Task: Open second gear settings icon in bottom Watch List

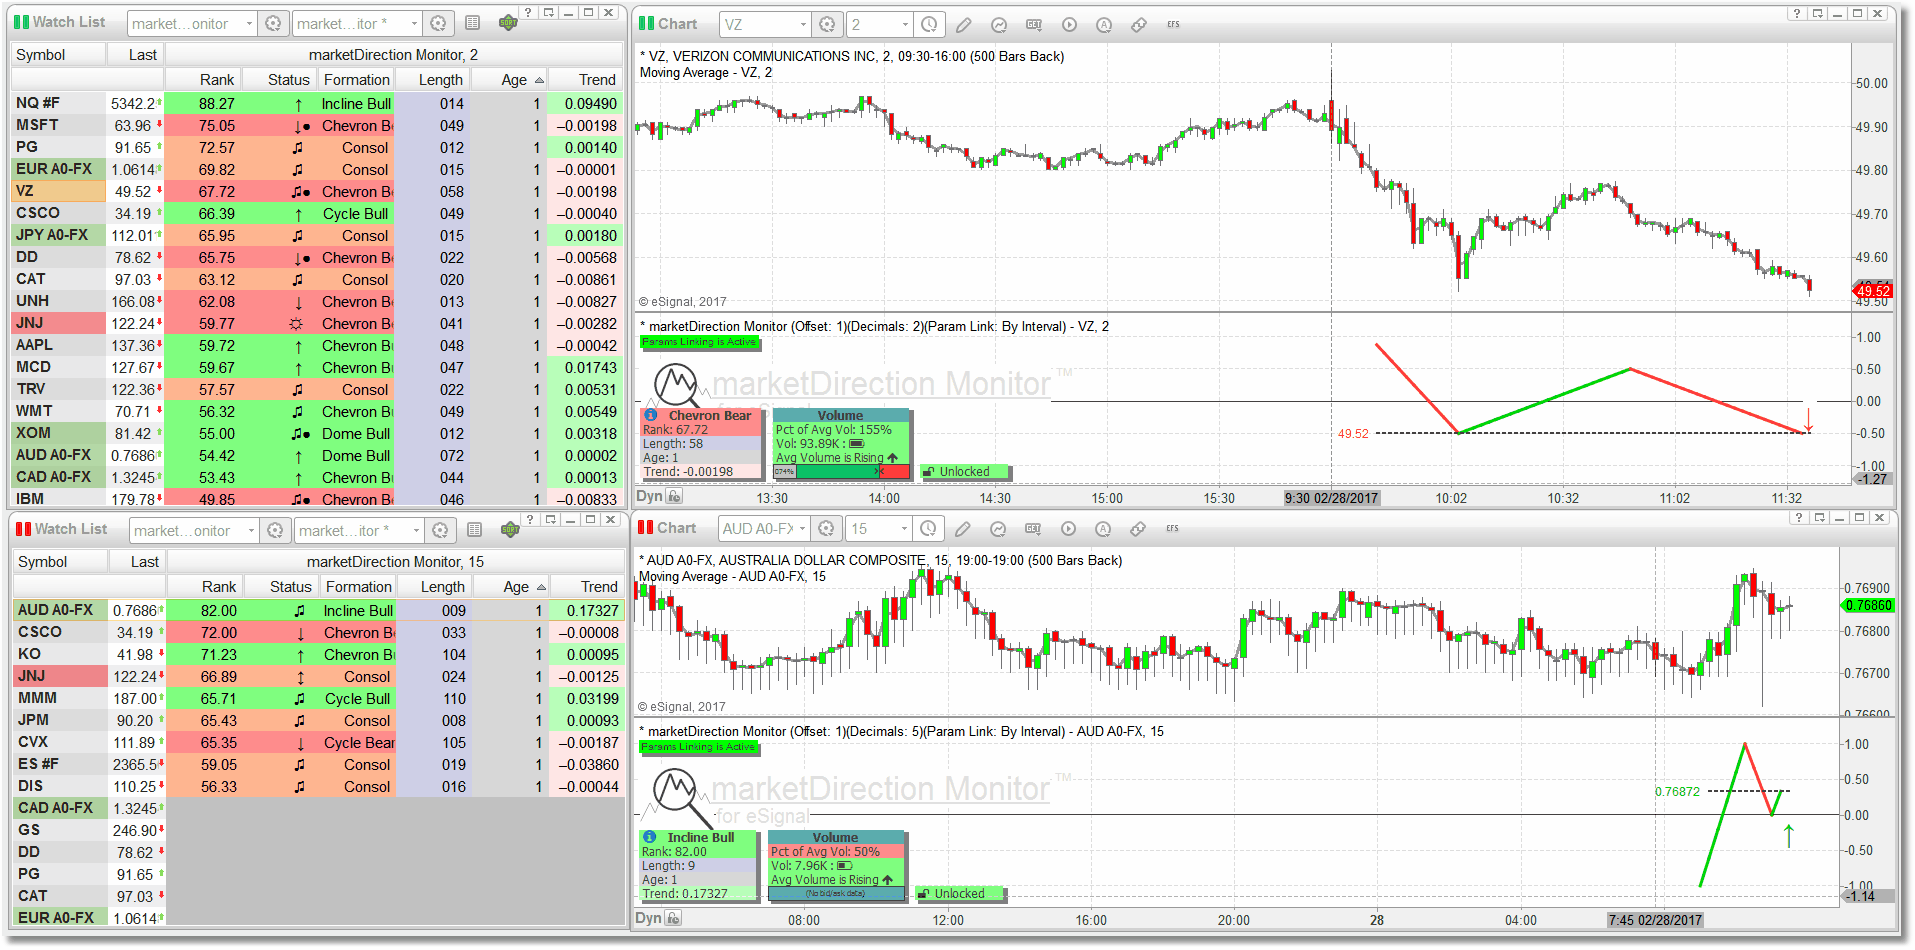Action: point(440,530)
